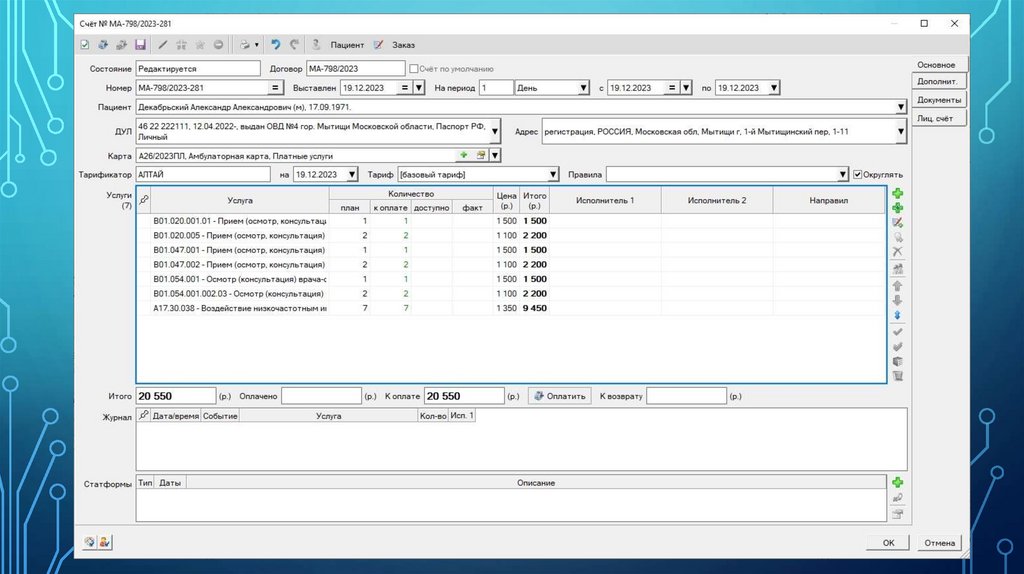This screenshot has width=1024, height=574.
Task: Toggle the checkbox next to с date
Action: coord(674,88)
